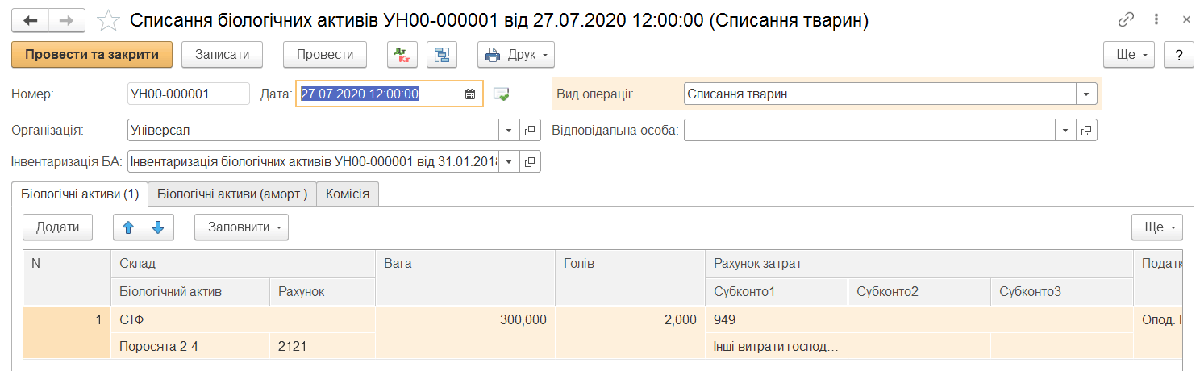Copy link using chain icon
The width and height of the screenshot is (1200, 371).
[x=1126, y=19]
